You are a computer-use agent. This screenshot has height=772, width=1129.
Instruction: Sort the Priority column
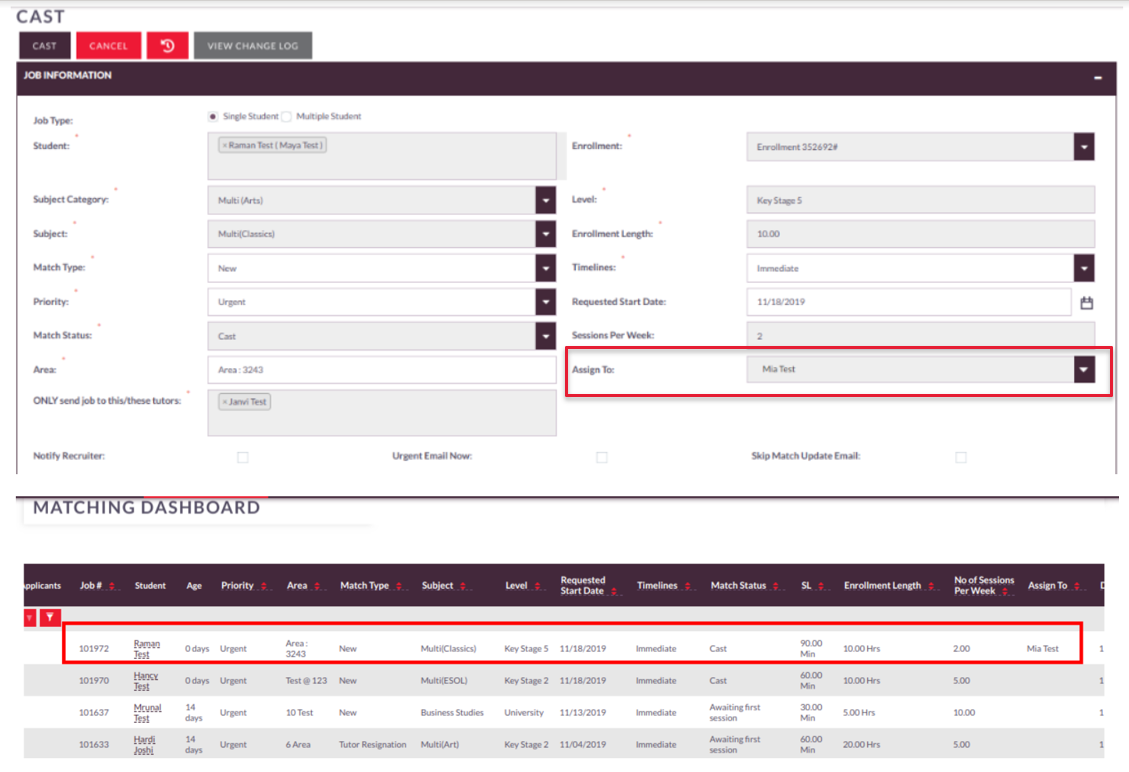pos(264,586)
